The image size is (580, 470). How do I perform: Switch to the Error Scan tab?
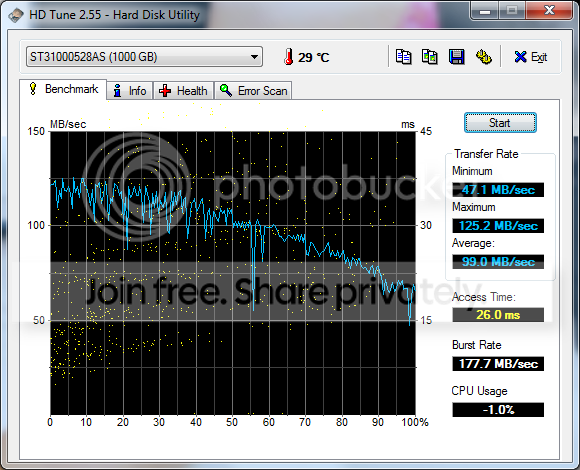[x=253, y=91]
